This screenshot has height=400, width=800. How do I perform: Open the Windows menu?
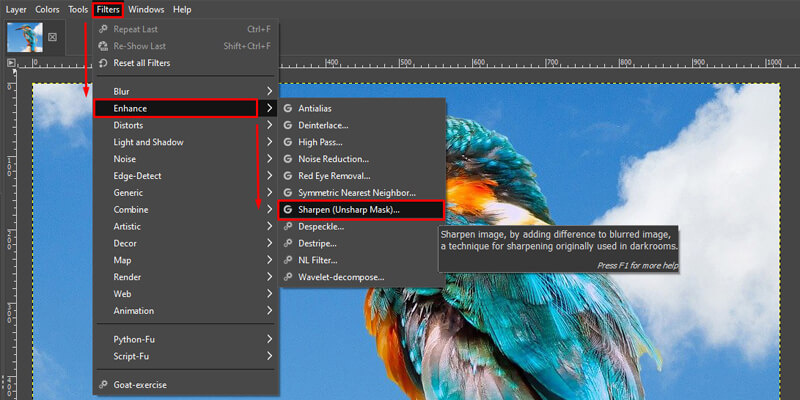coord(146,10)
